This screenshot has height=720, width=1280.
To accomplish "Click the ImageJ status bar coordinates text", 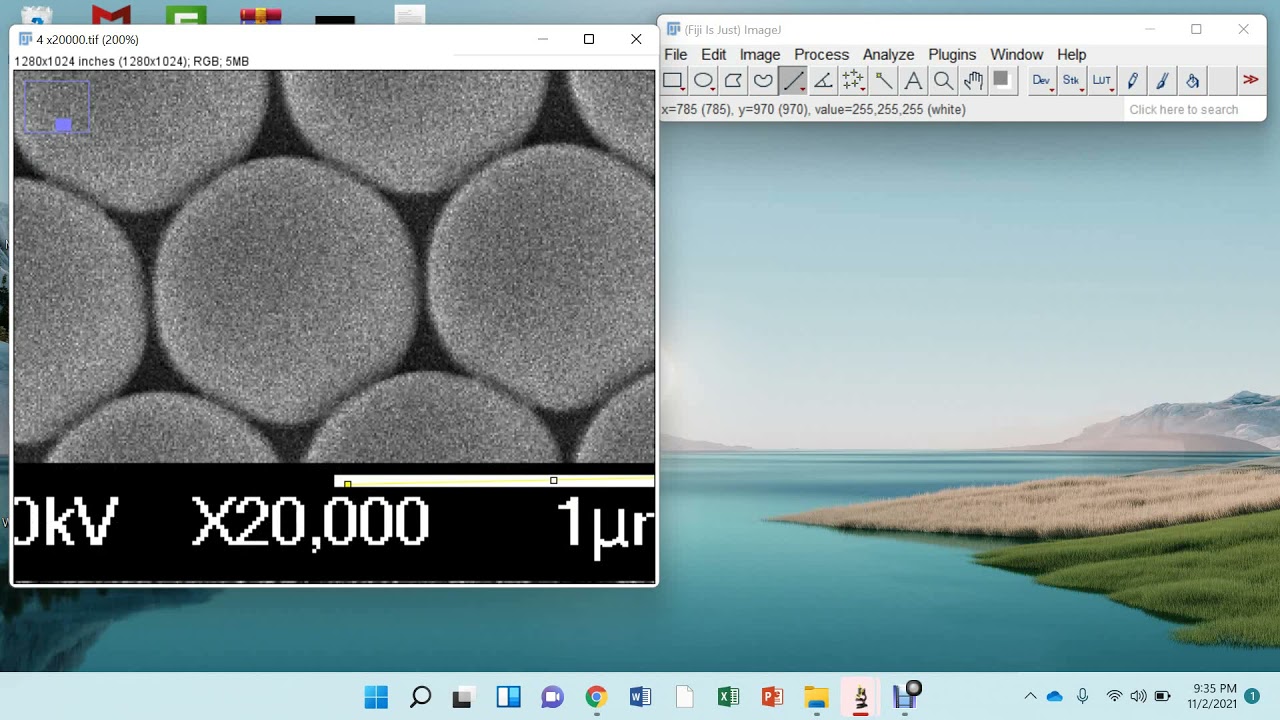I will [x=813, y=110].
